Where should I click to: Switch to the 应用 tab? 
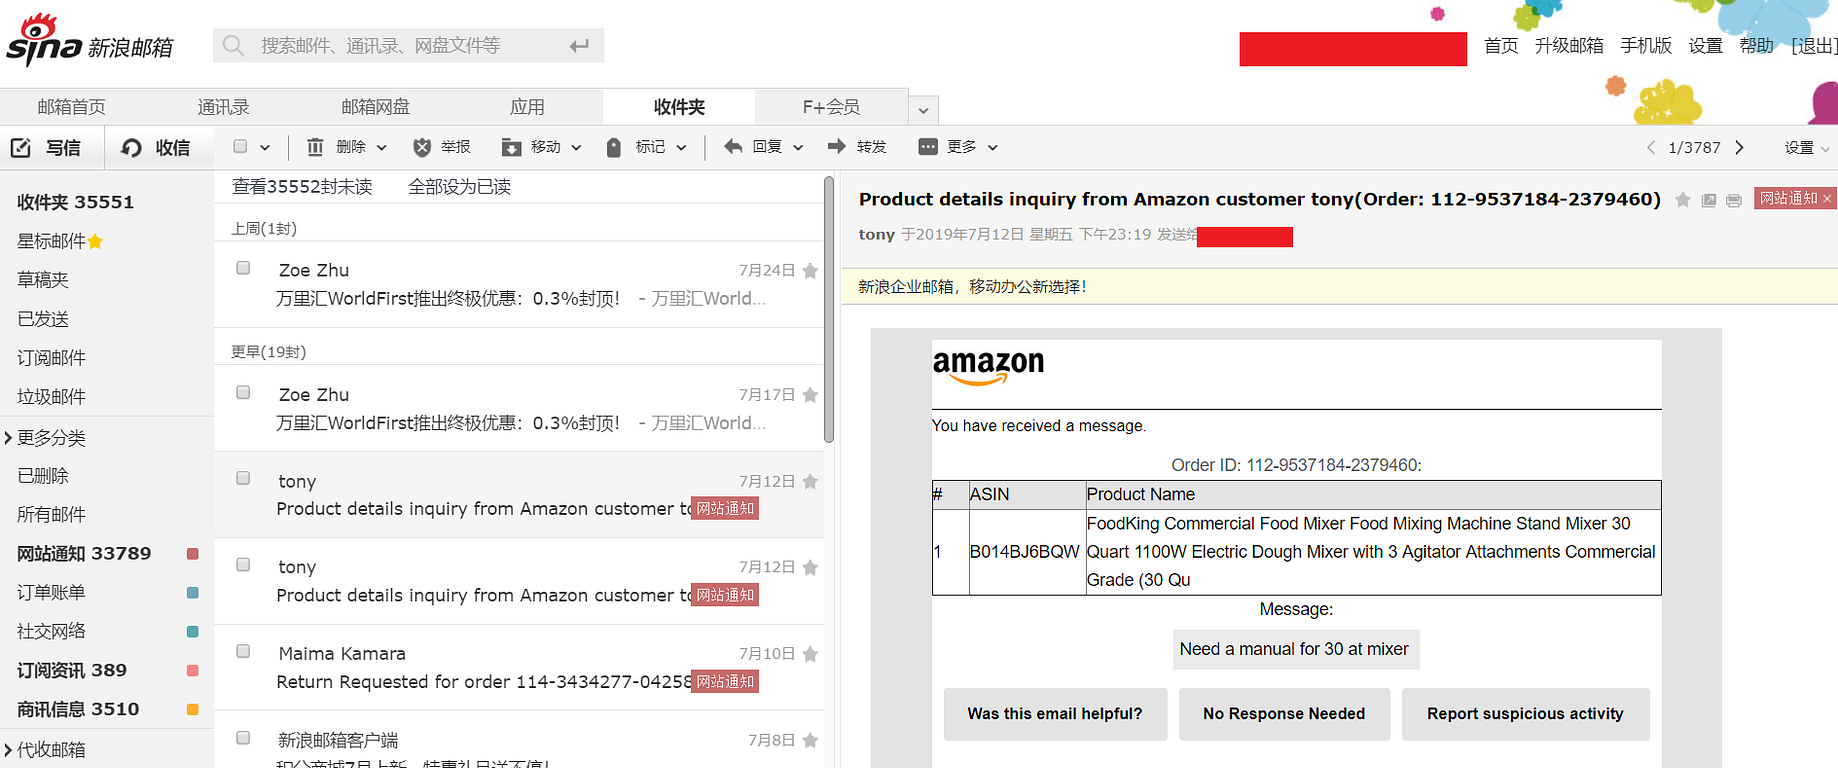[527, 107]
